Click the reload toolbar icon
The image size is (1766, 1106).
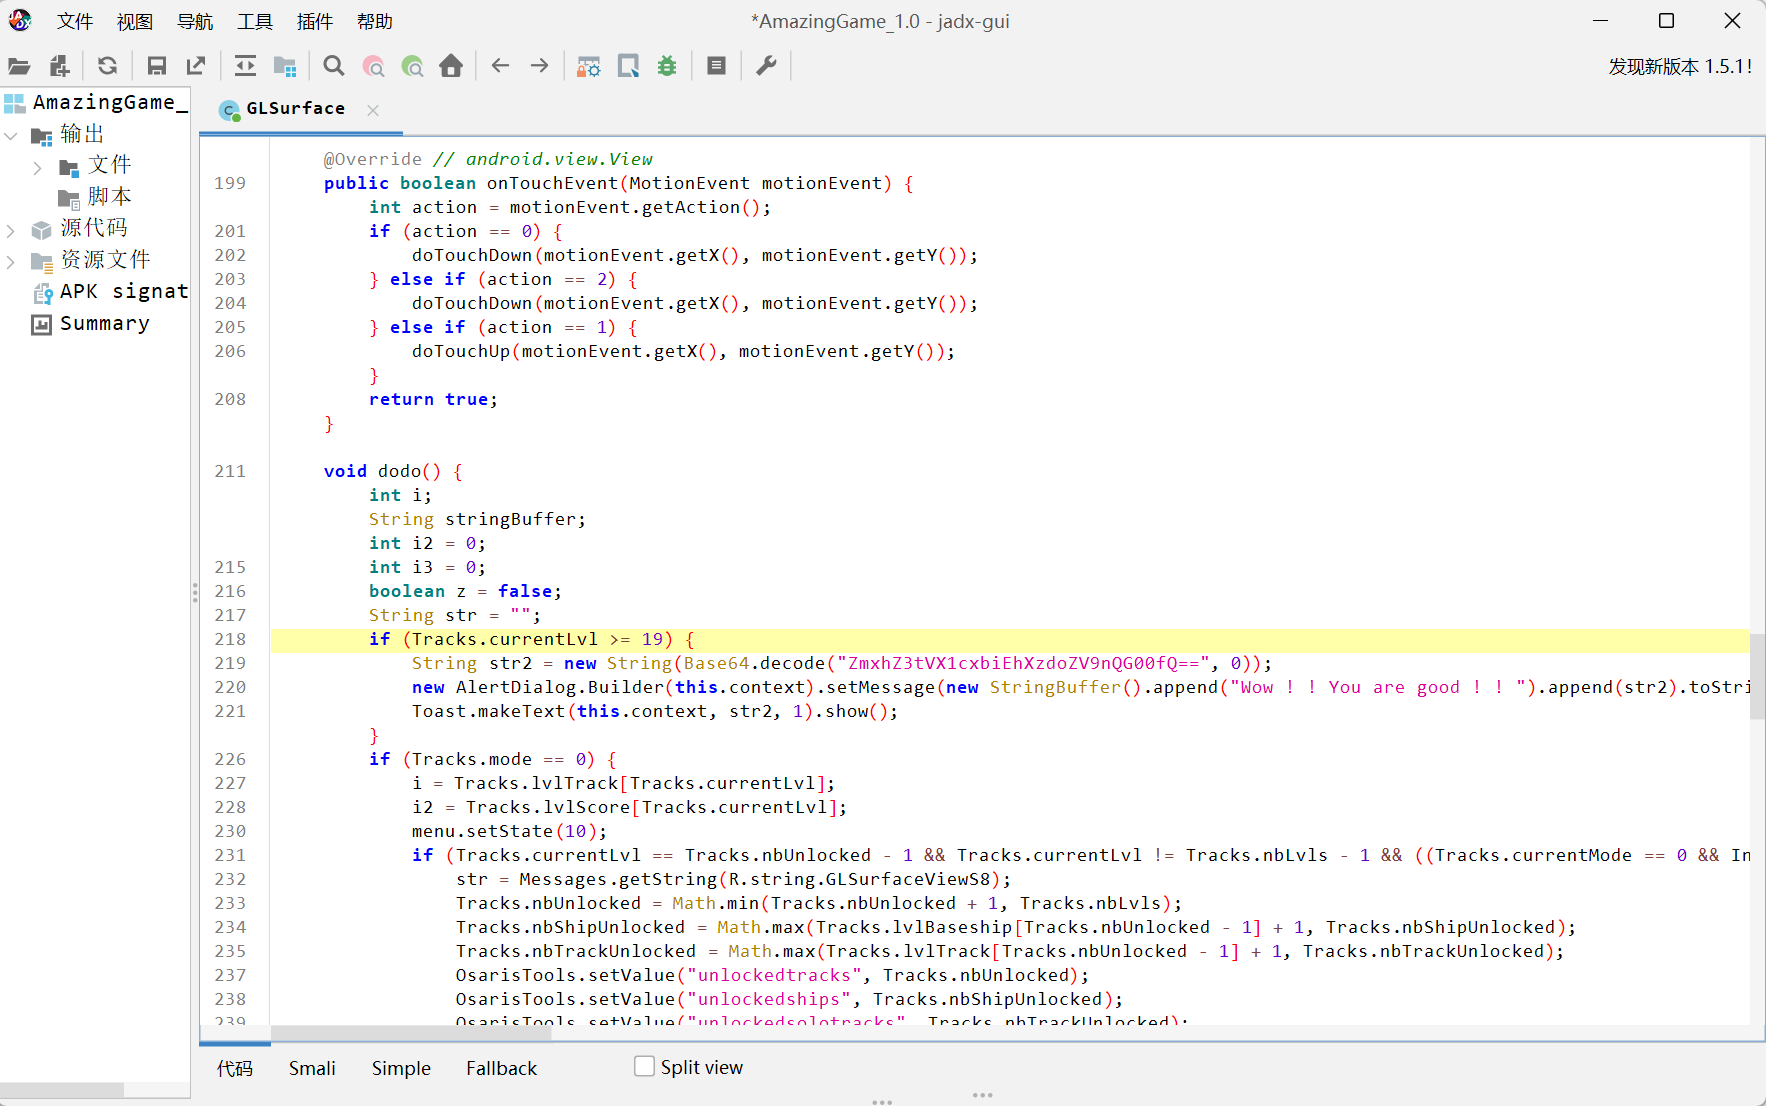pyautogui.click(x=108, y=66)
